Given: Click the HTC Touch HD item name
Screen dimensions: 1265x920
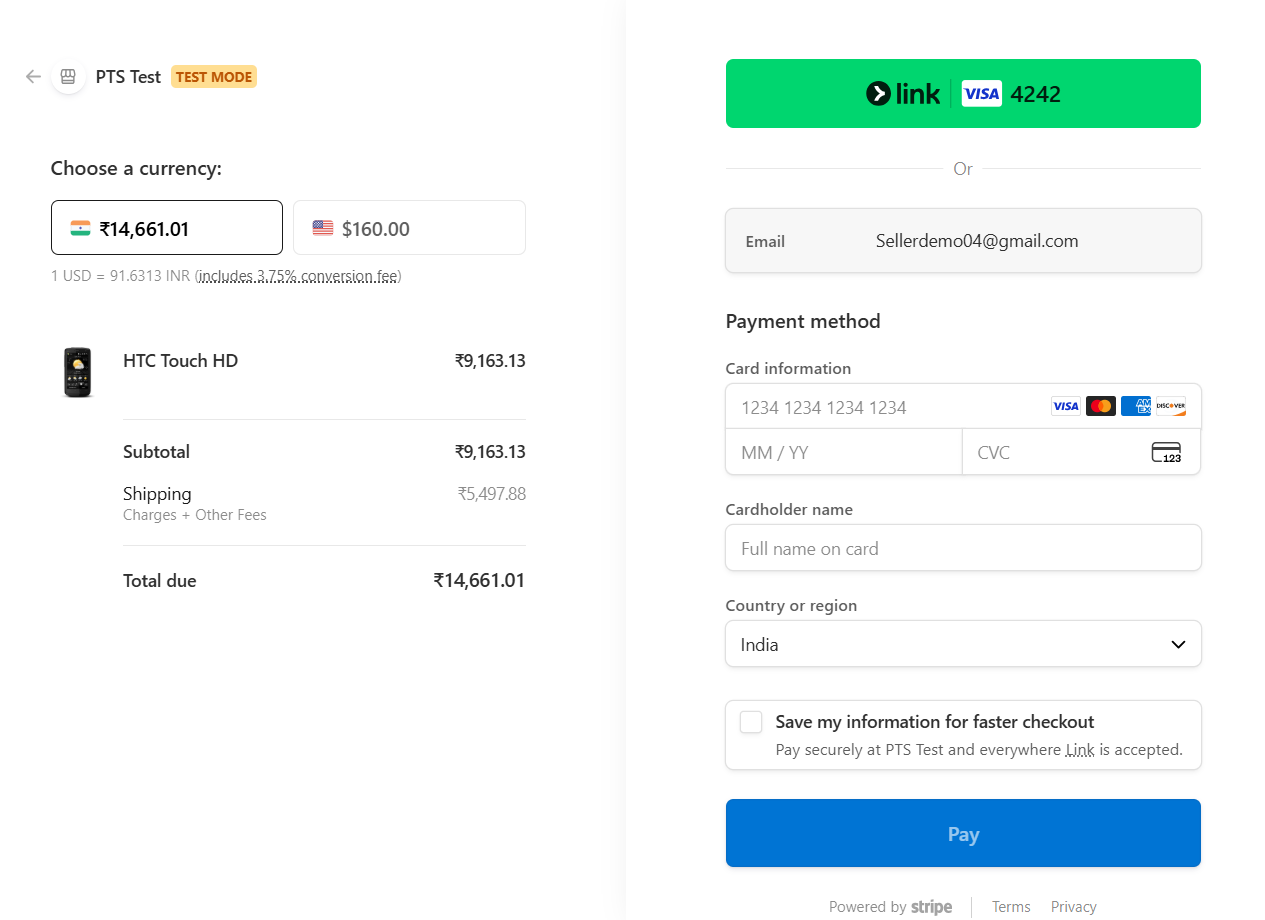Looking at the screenshot, I should (181, 361).
